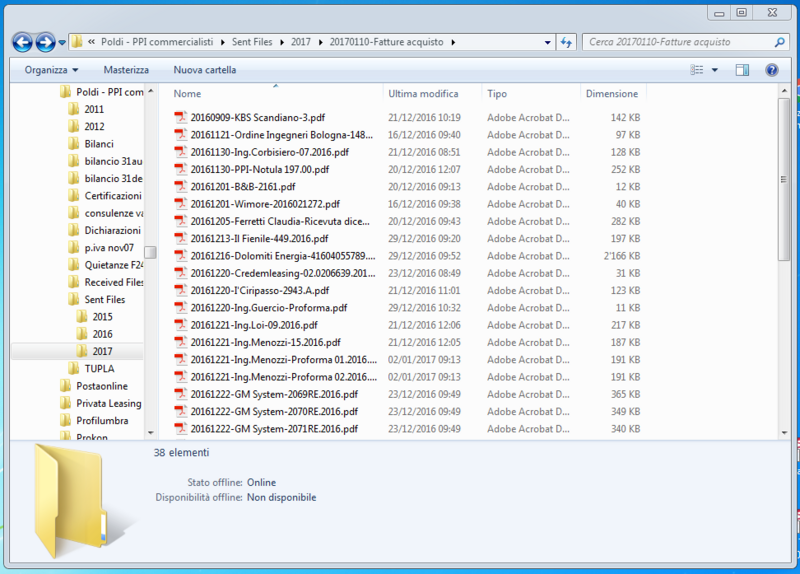Click PDF icon of 20161205-Ferretti Claudia file

180,221
